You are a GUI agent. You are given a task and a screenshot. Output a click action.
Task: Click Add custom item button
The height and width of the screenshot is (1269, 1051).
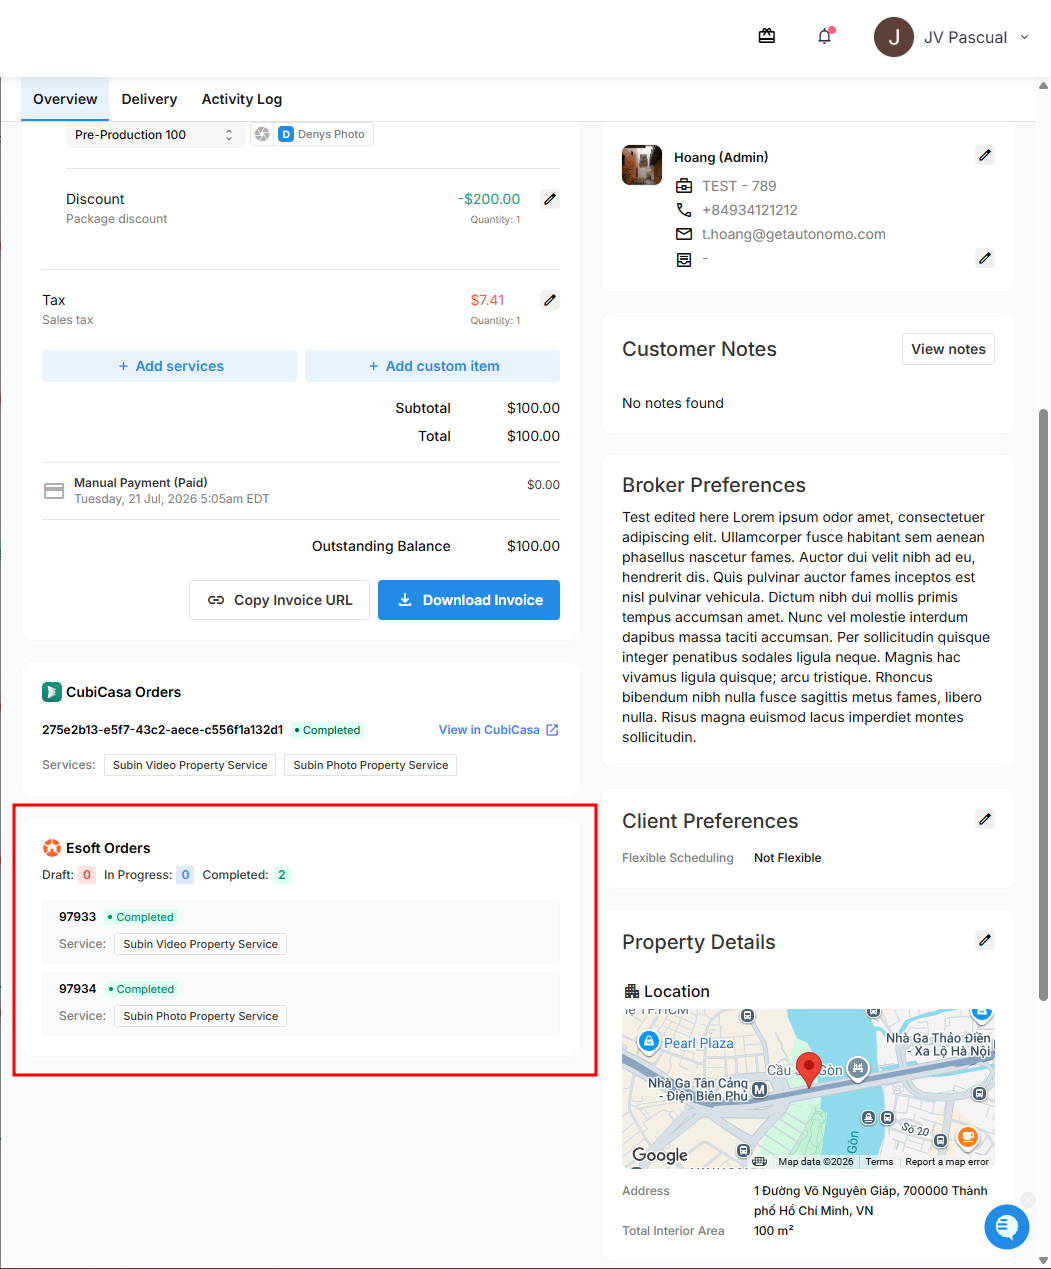[x=433, y=366]
